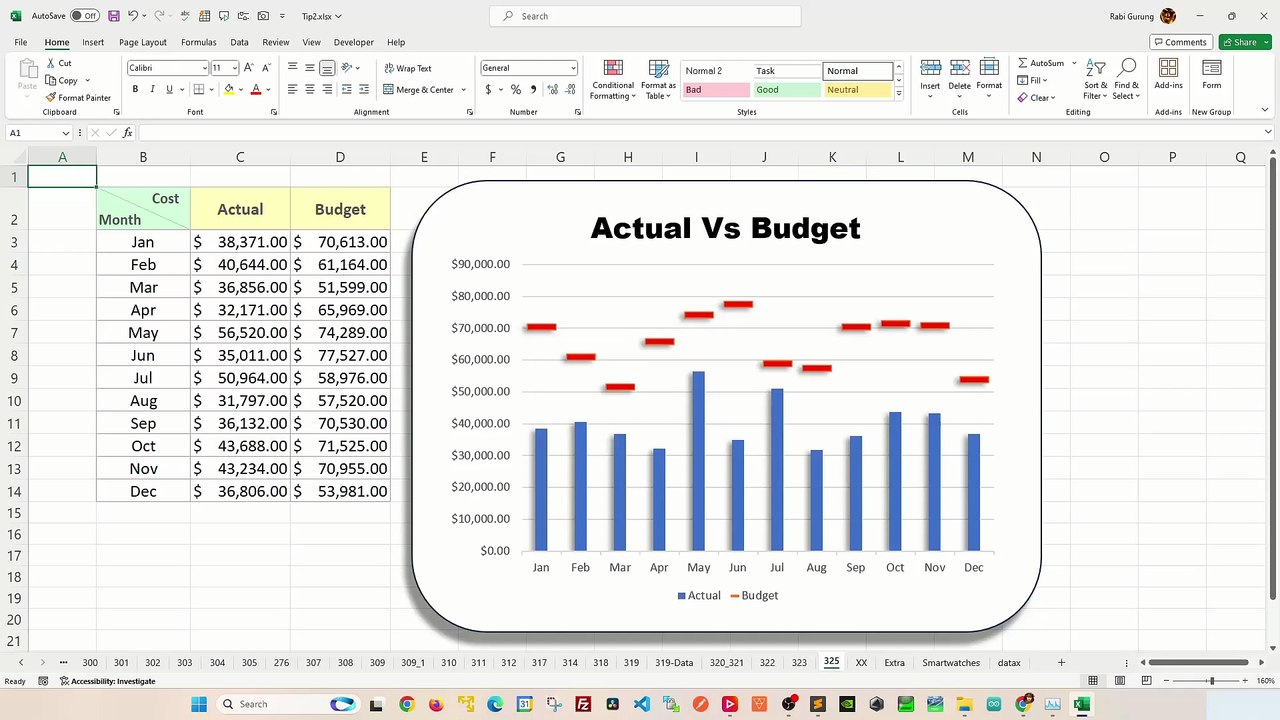Viewport: 1280px width, 720px height.
Task: Click Accounting Number Format dollar icon
Action: click(488, 89)
